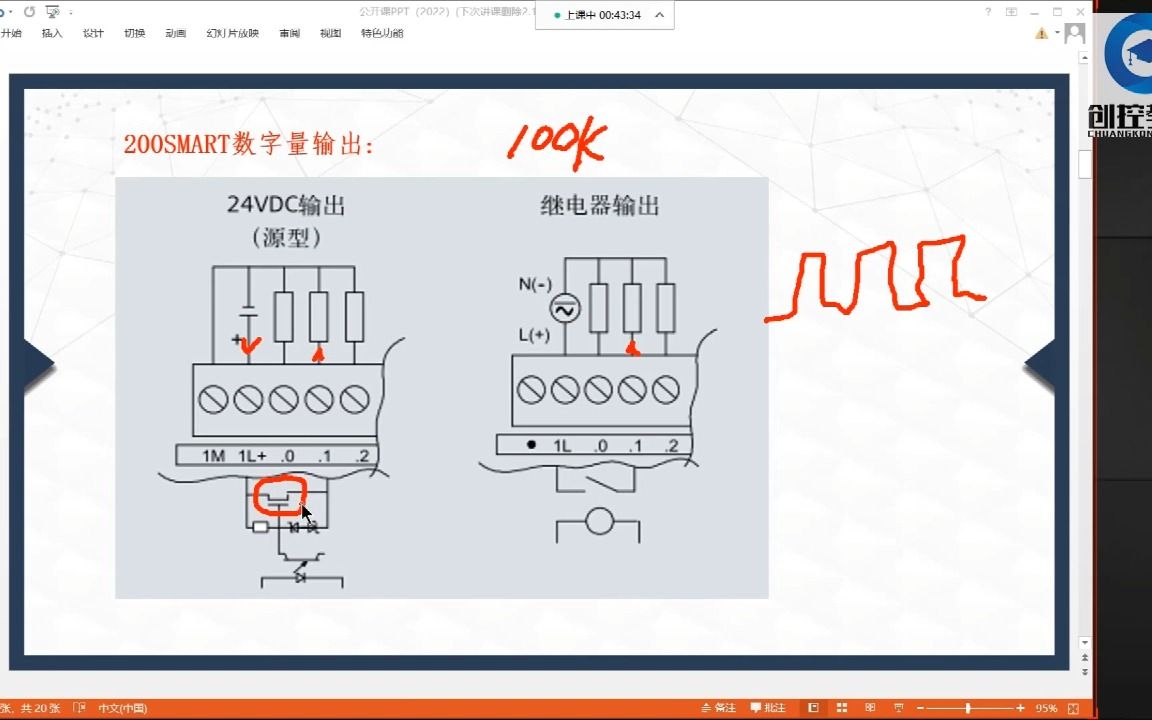Switch to the 视图 View tab
The width and height of the screenshot is (1152, 720).
click(x=330, y=32)
